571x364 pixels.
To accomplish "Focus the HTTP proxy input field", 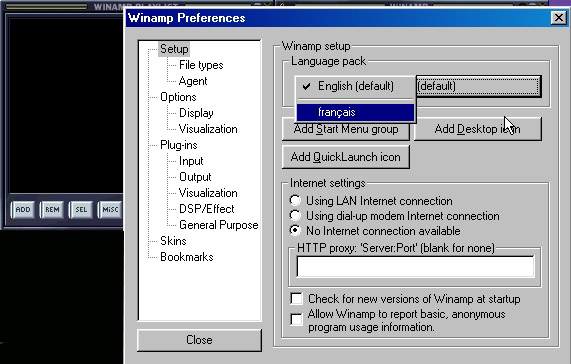I will [416, 267].
